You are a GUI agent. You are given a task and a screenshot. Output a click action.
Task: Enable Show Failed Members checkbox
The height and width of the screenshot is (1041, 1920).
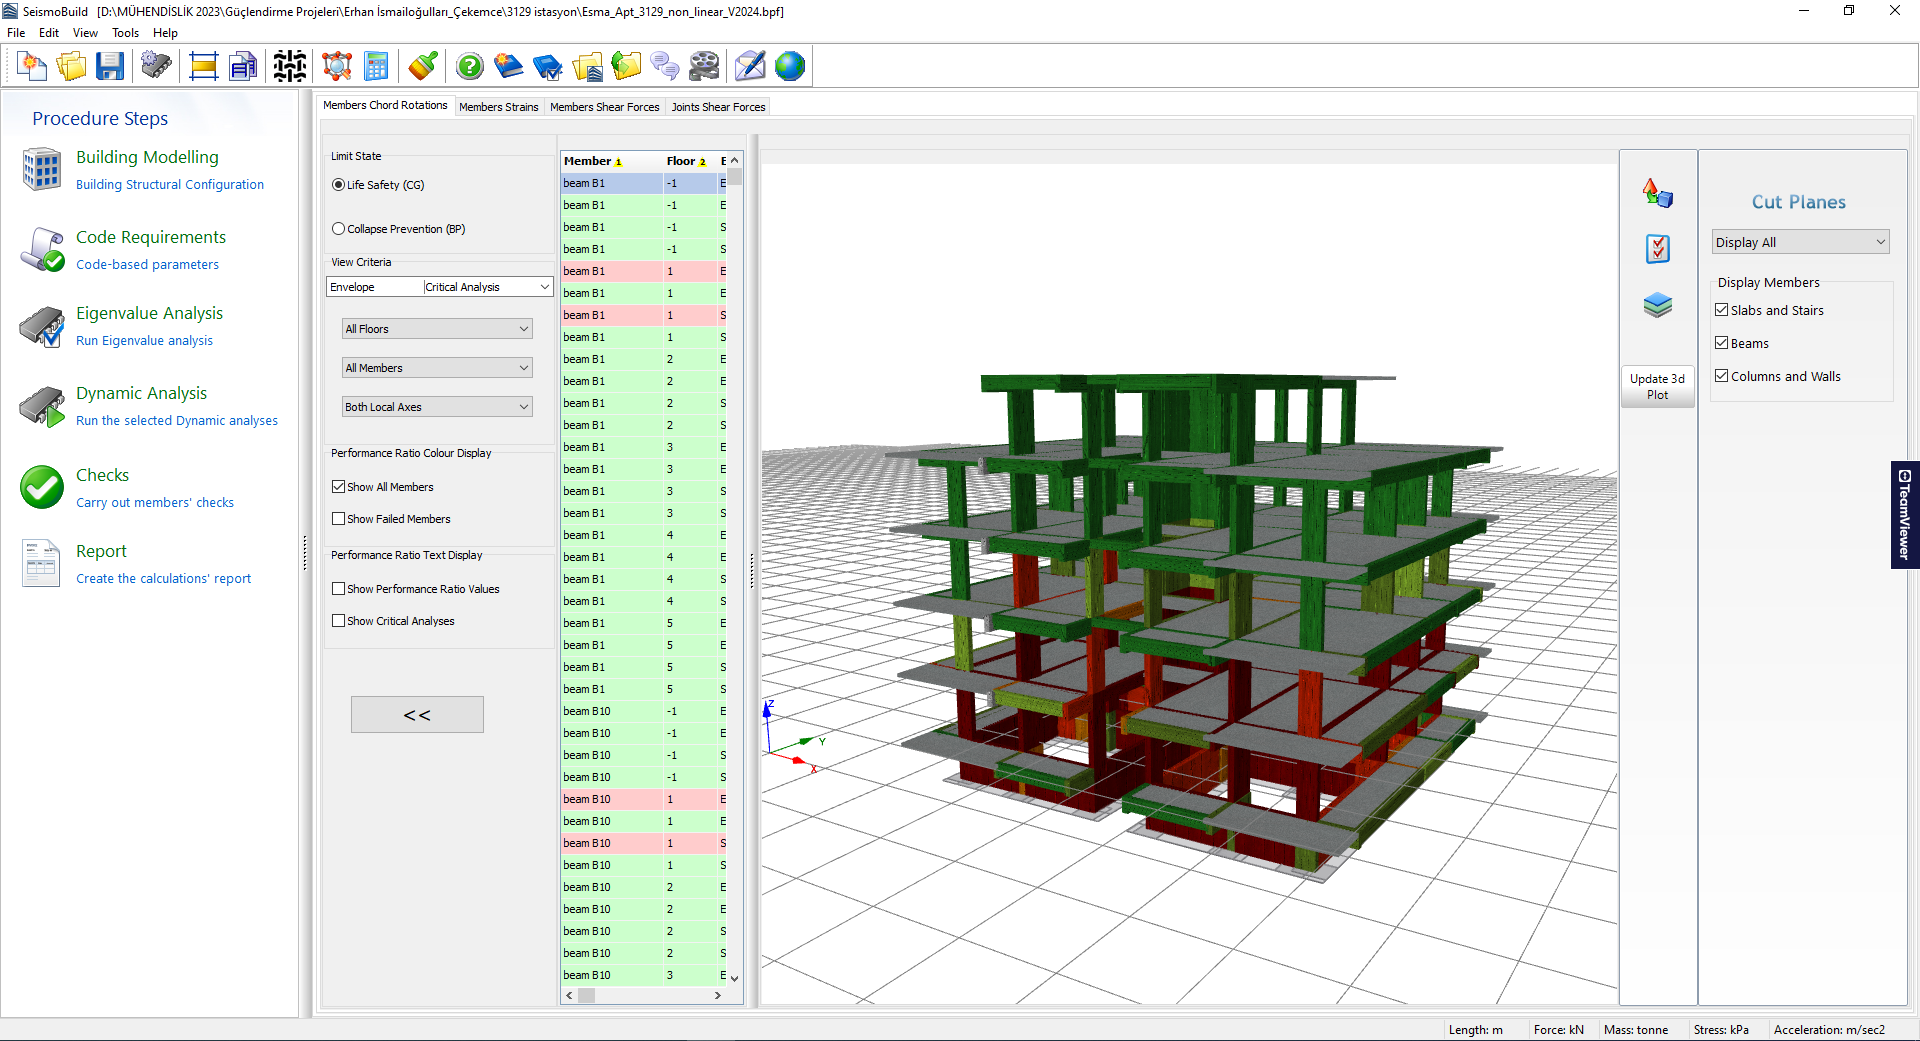339,519
